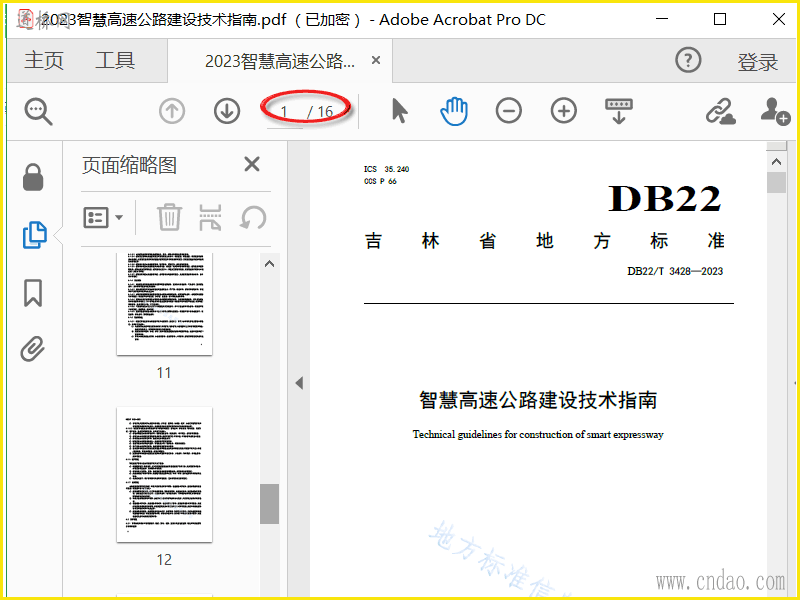Click the page 12 label
The image size is (800, 600).
click(x=164, y=560)
